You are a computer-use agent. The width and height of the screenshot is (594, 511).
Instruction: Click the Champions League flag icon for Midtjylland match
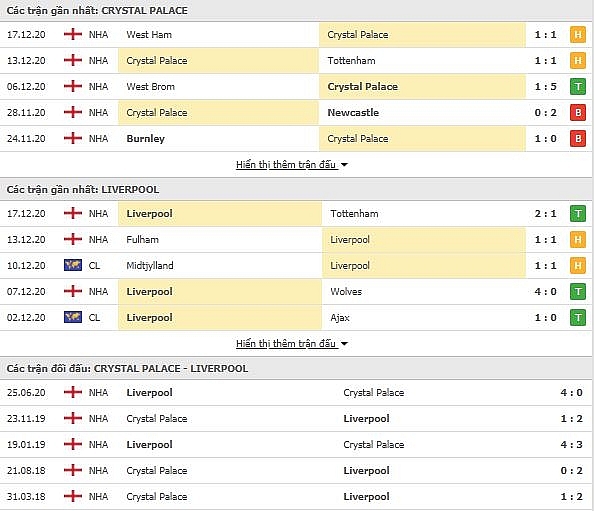73,265
